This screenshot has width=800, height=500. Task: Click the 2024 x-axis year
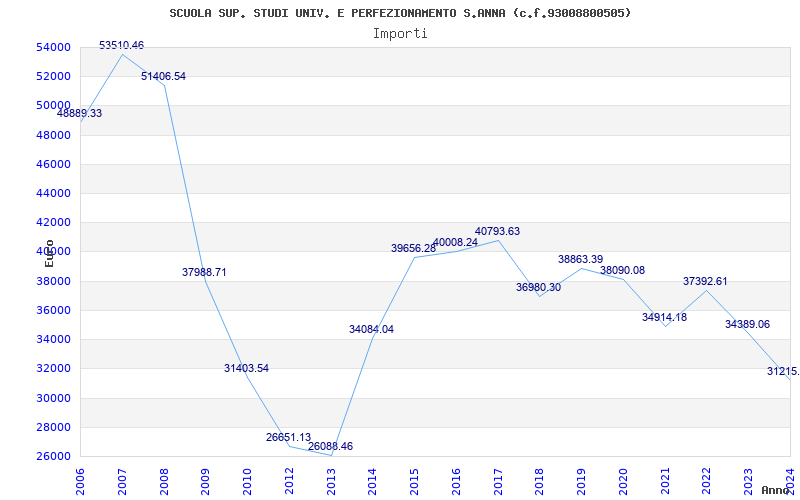click(790, 482)
